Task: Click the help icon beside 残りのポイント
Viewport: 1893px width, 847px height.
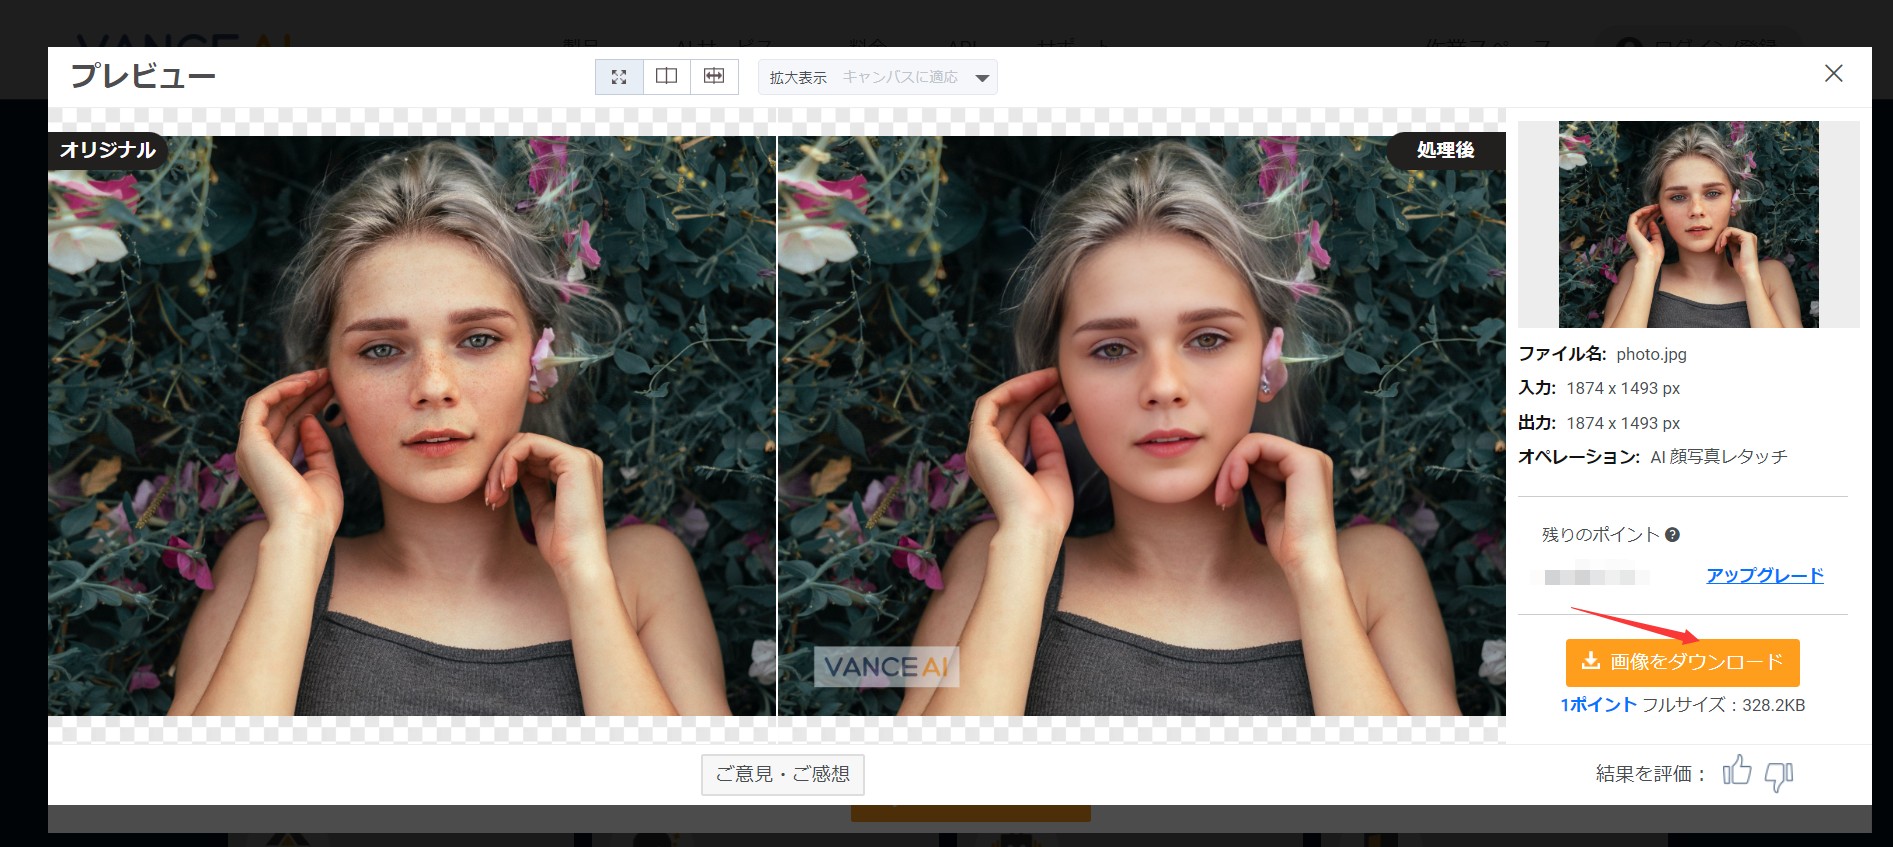Action: coord(1672,535)
